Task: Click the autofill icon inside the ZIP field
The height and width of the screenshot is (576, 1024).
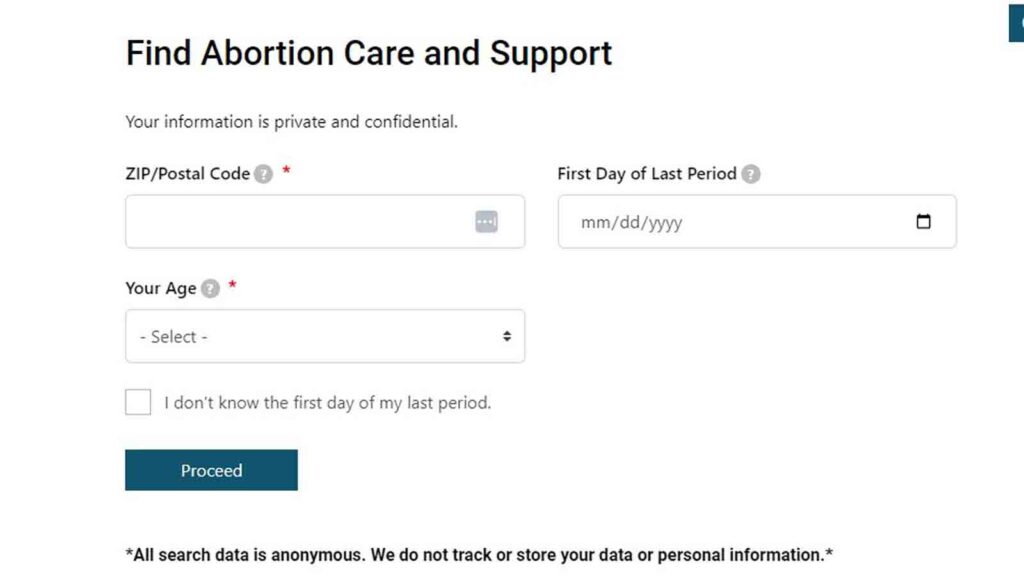Action: pos(486,222)
